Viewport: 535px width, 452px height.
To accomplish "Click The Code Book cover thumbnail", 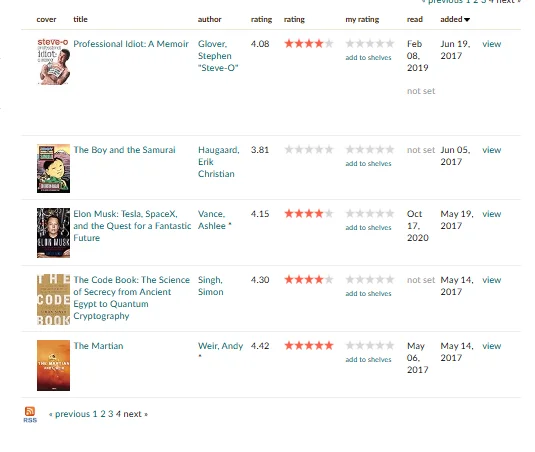I will tap(54, 299).
